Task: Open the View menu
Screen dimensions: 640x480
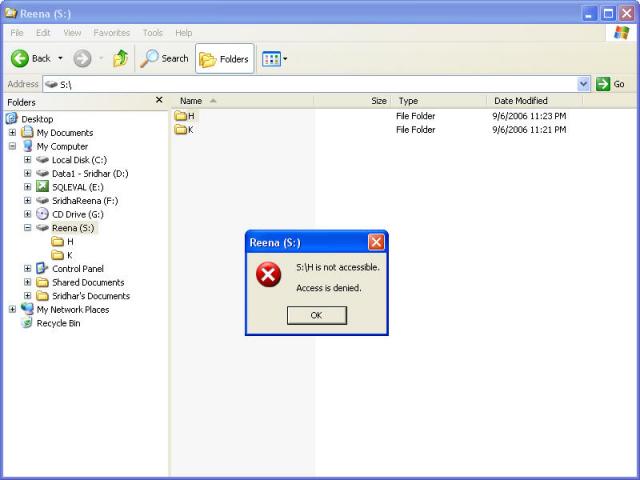Action: coord(72,33)
